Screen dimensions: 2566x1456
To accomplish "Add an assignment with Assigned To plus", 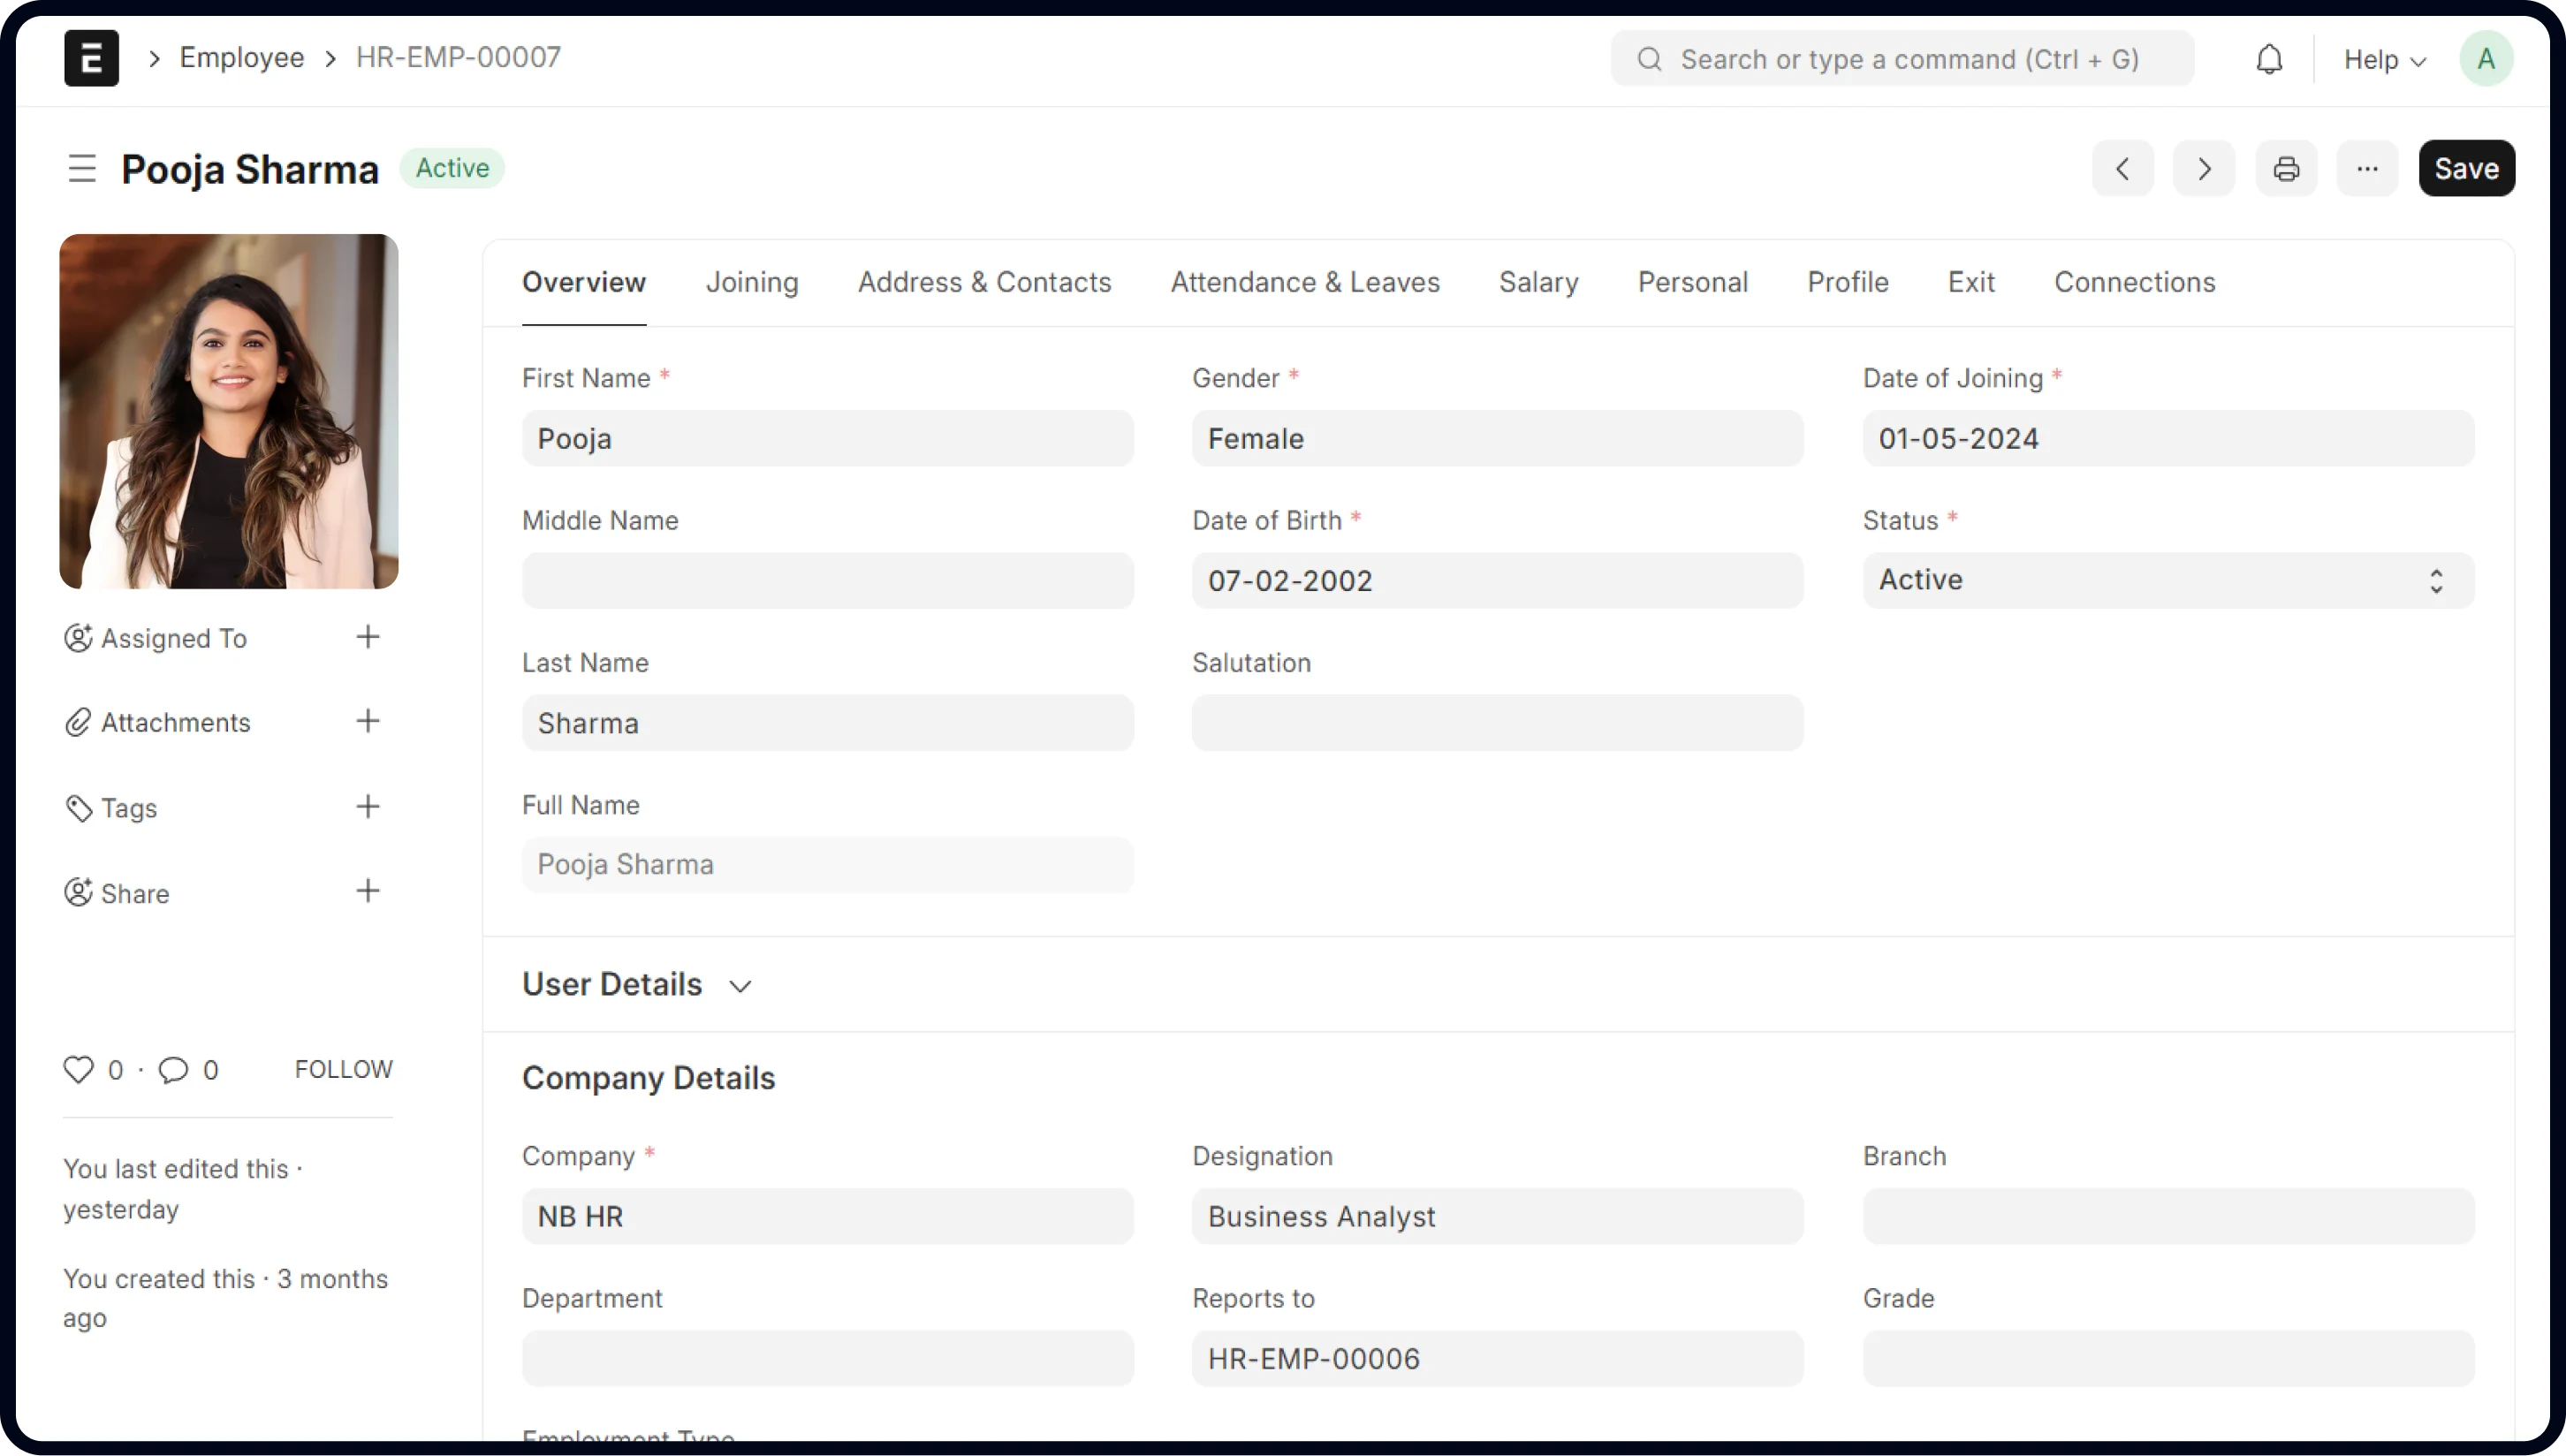I will point(367,637).
